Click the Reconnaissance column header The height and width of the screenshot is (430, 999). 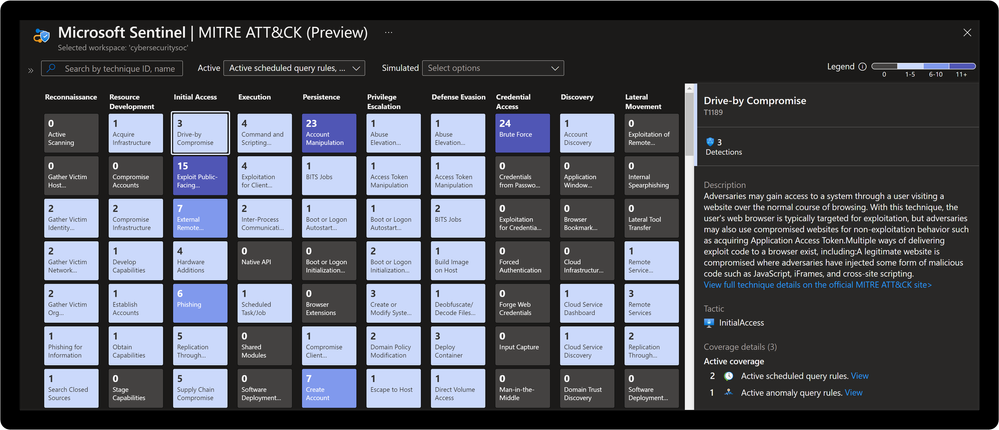pos(71,97)
